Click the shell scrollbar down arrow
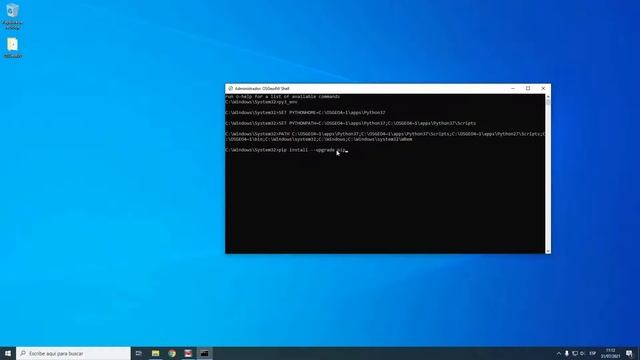 click(548, 251)
